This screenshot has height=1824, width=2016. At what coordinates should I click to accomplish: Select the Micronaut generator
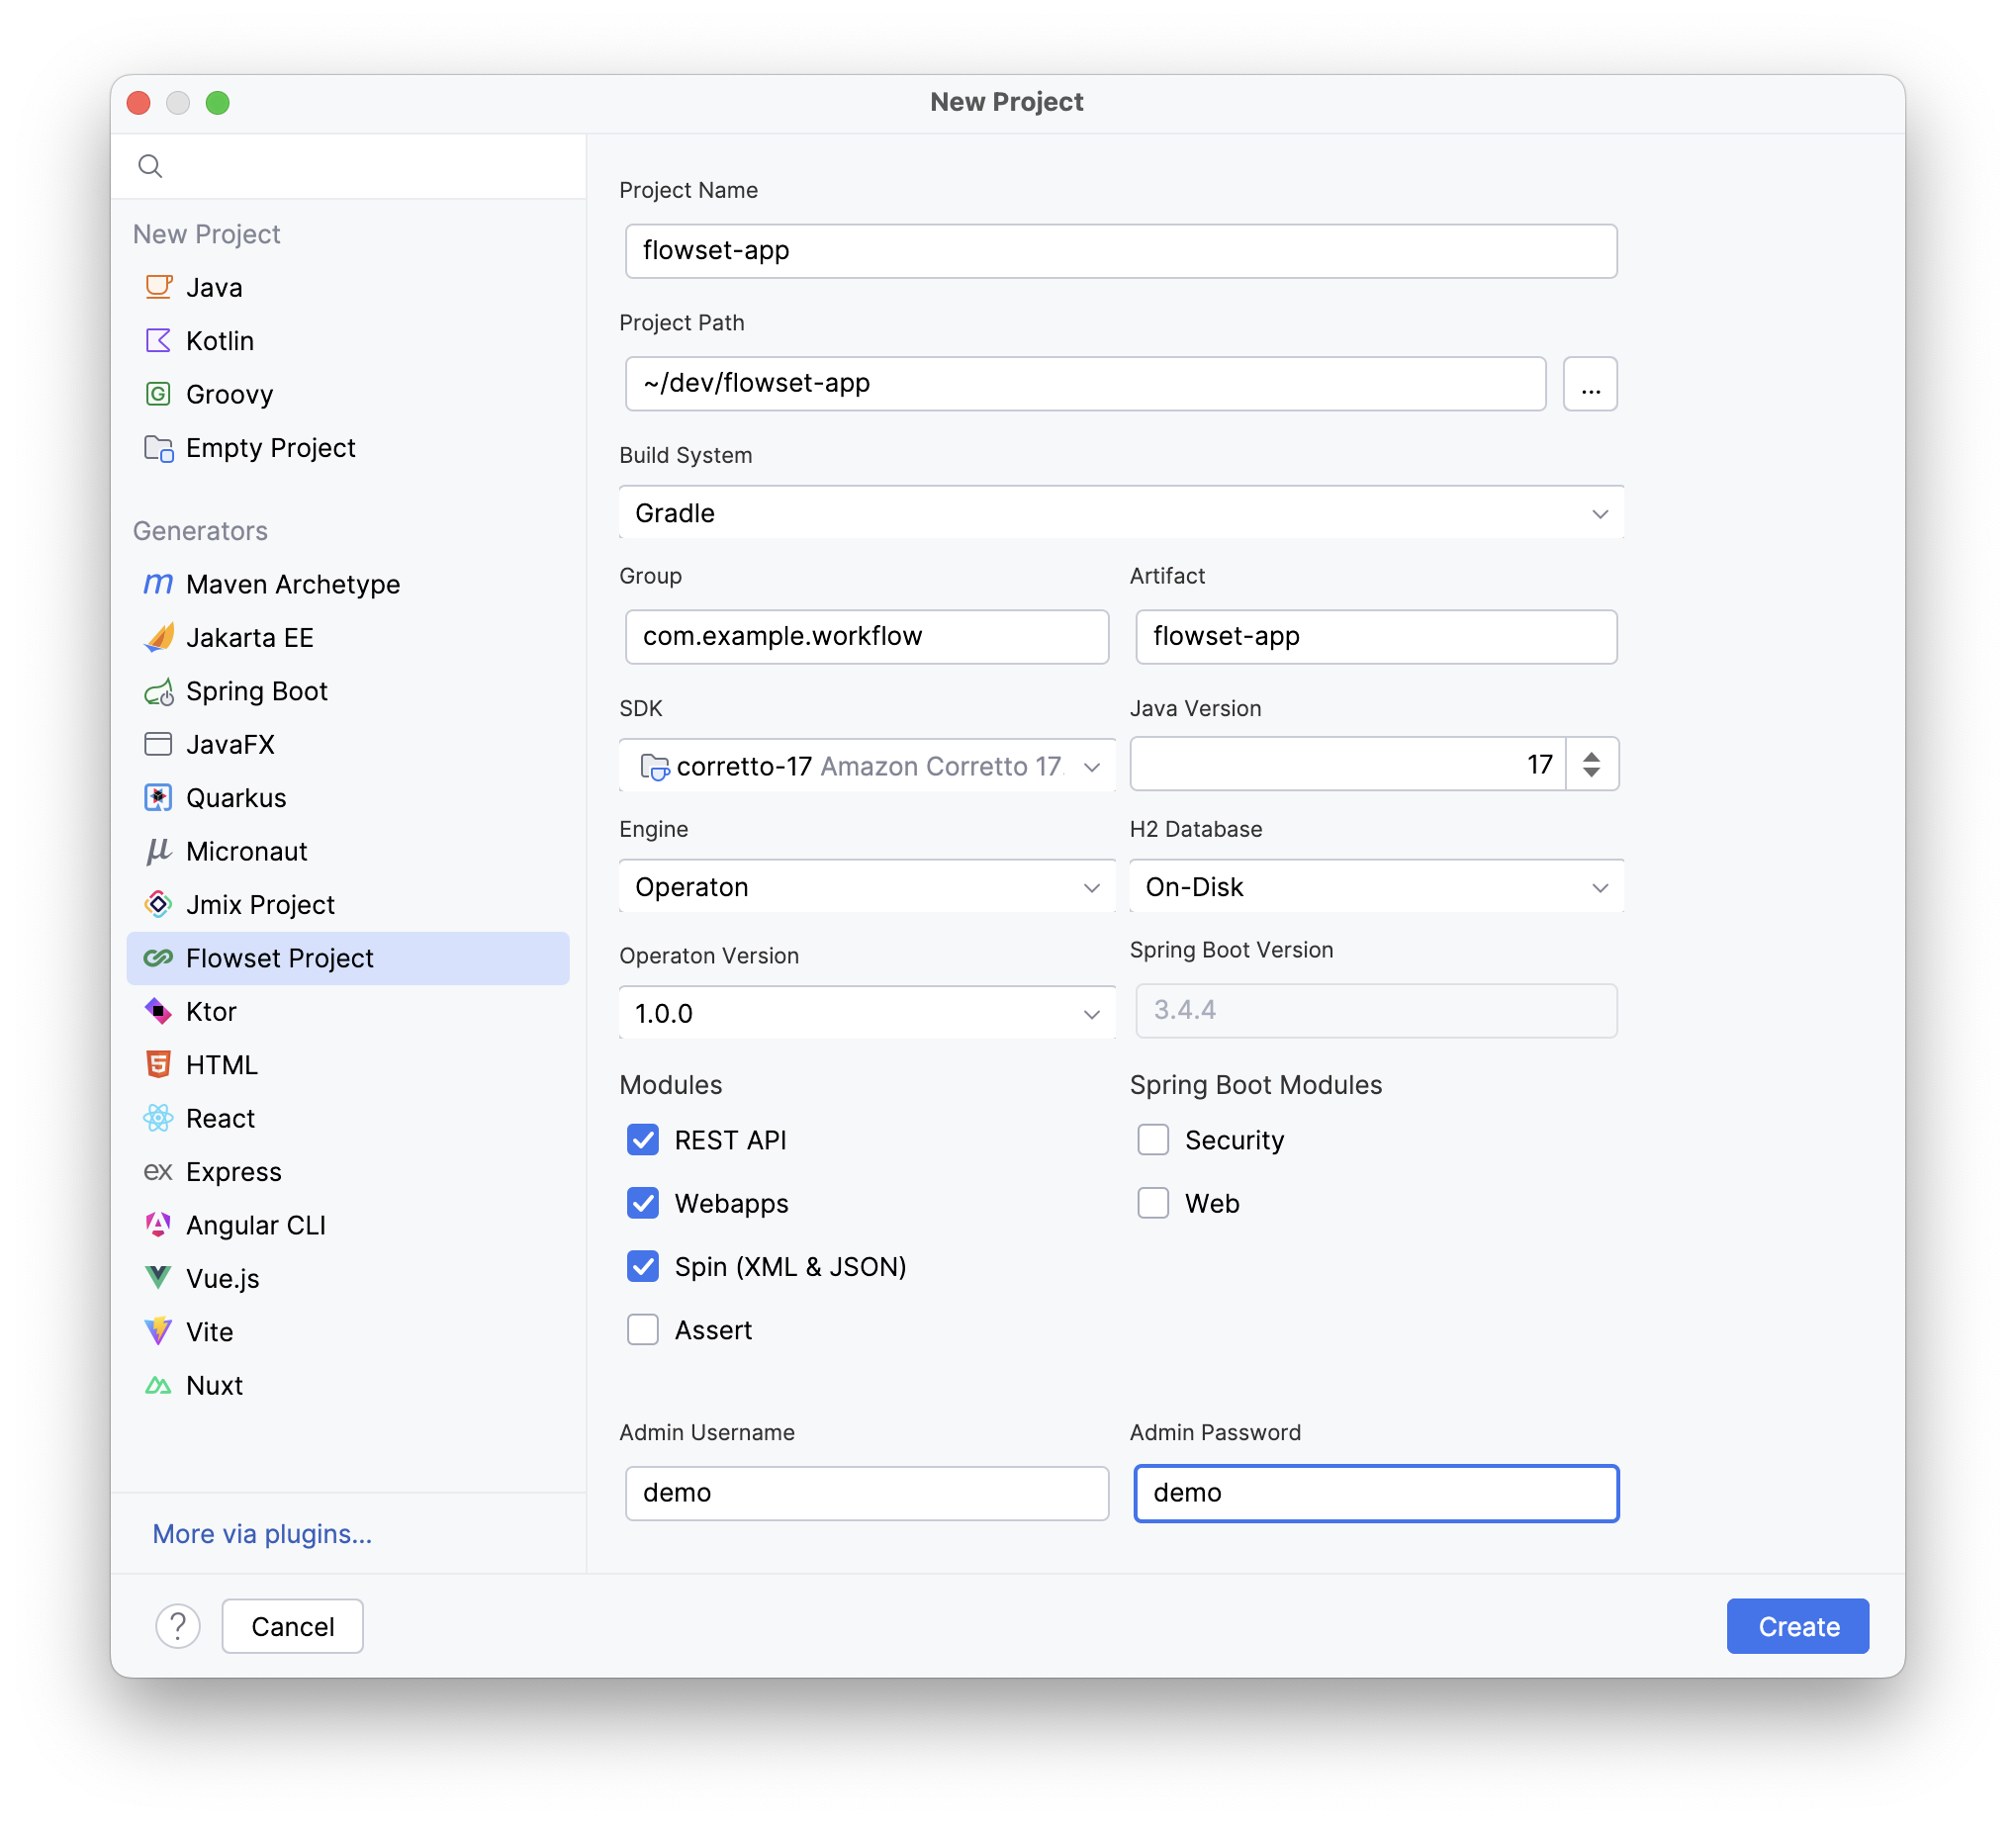(246, 851)
